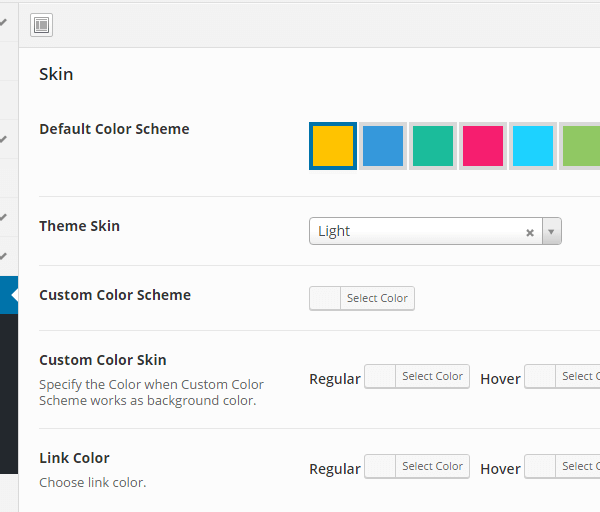Screen dimensions: 600x512
Task: Click the layout panel icon above Skin
Action: 41,25
